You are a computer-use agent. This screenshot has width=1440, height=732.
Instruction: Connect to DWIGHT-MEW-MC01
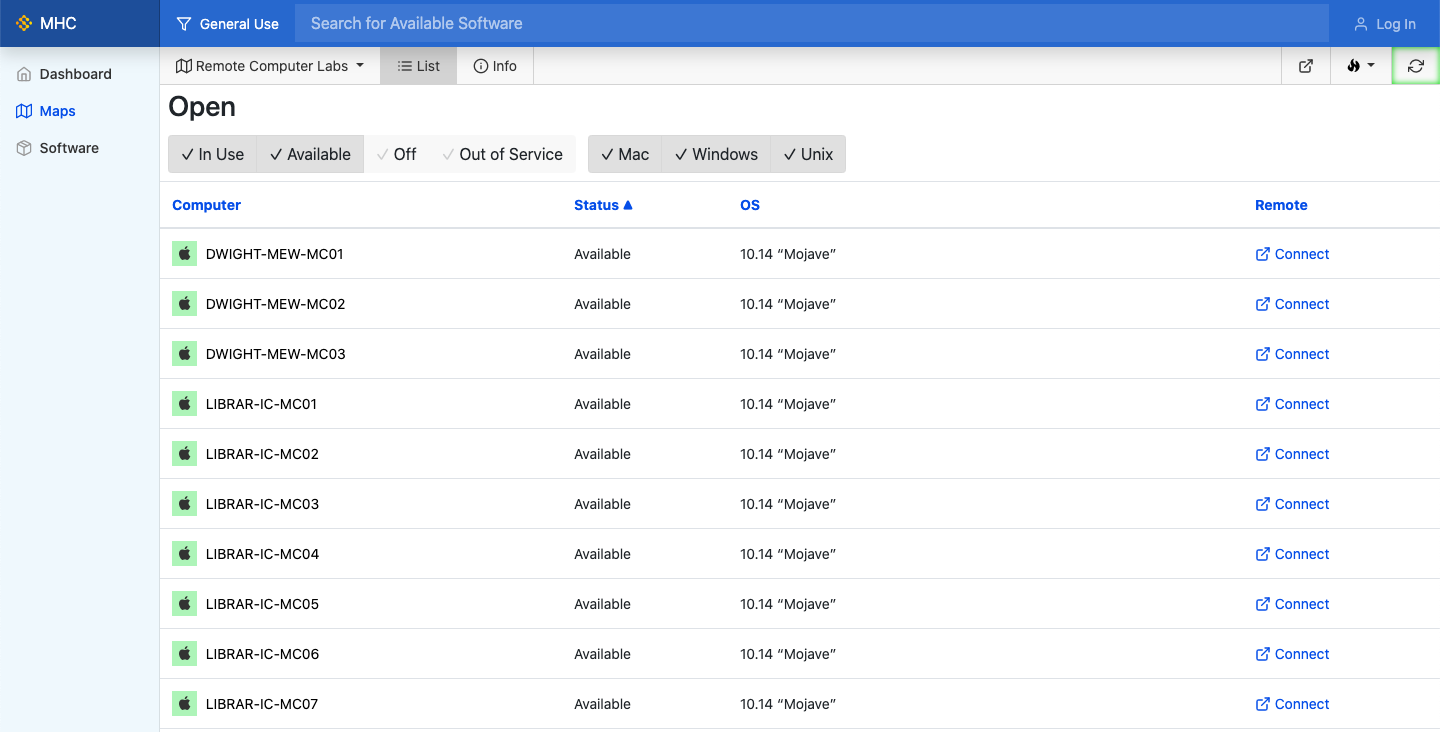point(1292,254)
